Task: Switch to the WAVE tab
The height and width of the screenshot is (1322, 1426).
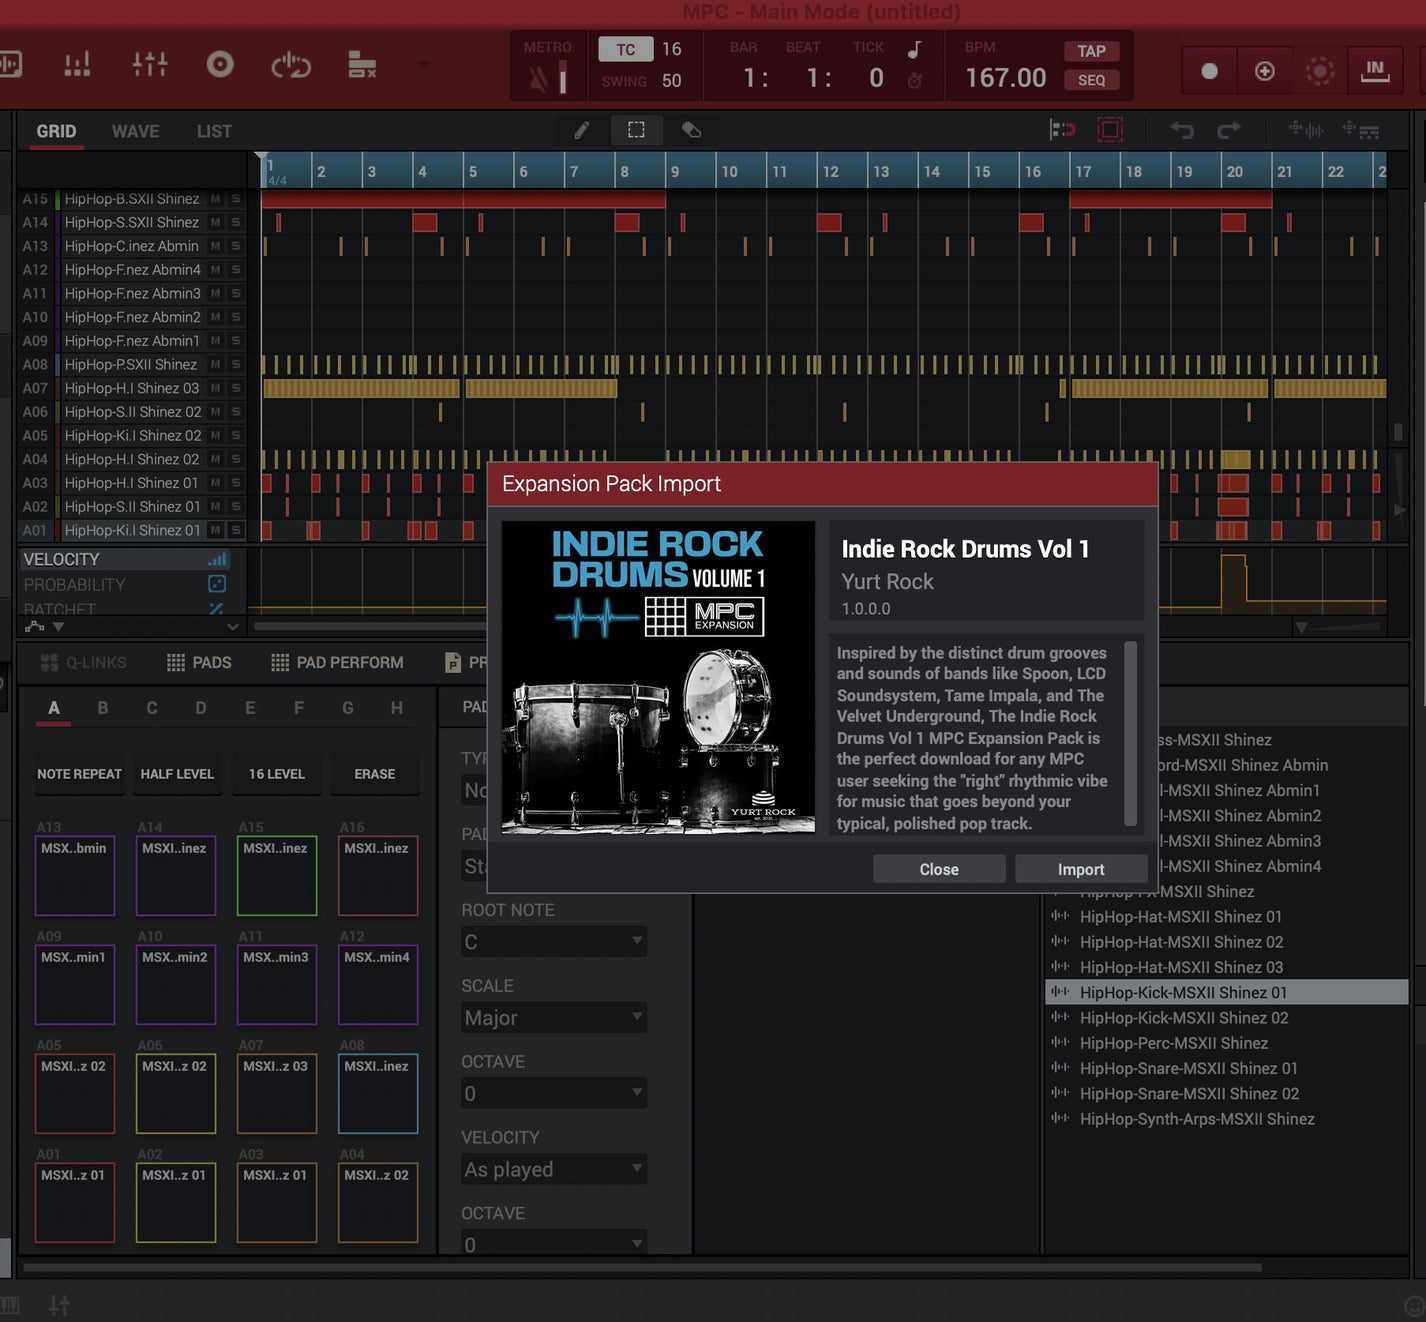Action: 135,131
